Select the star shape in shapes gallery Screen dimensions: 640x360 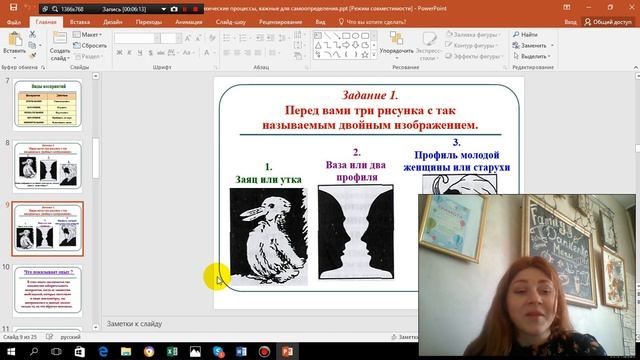(x=365, y=54)
